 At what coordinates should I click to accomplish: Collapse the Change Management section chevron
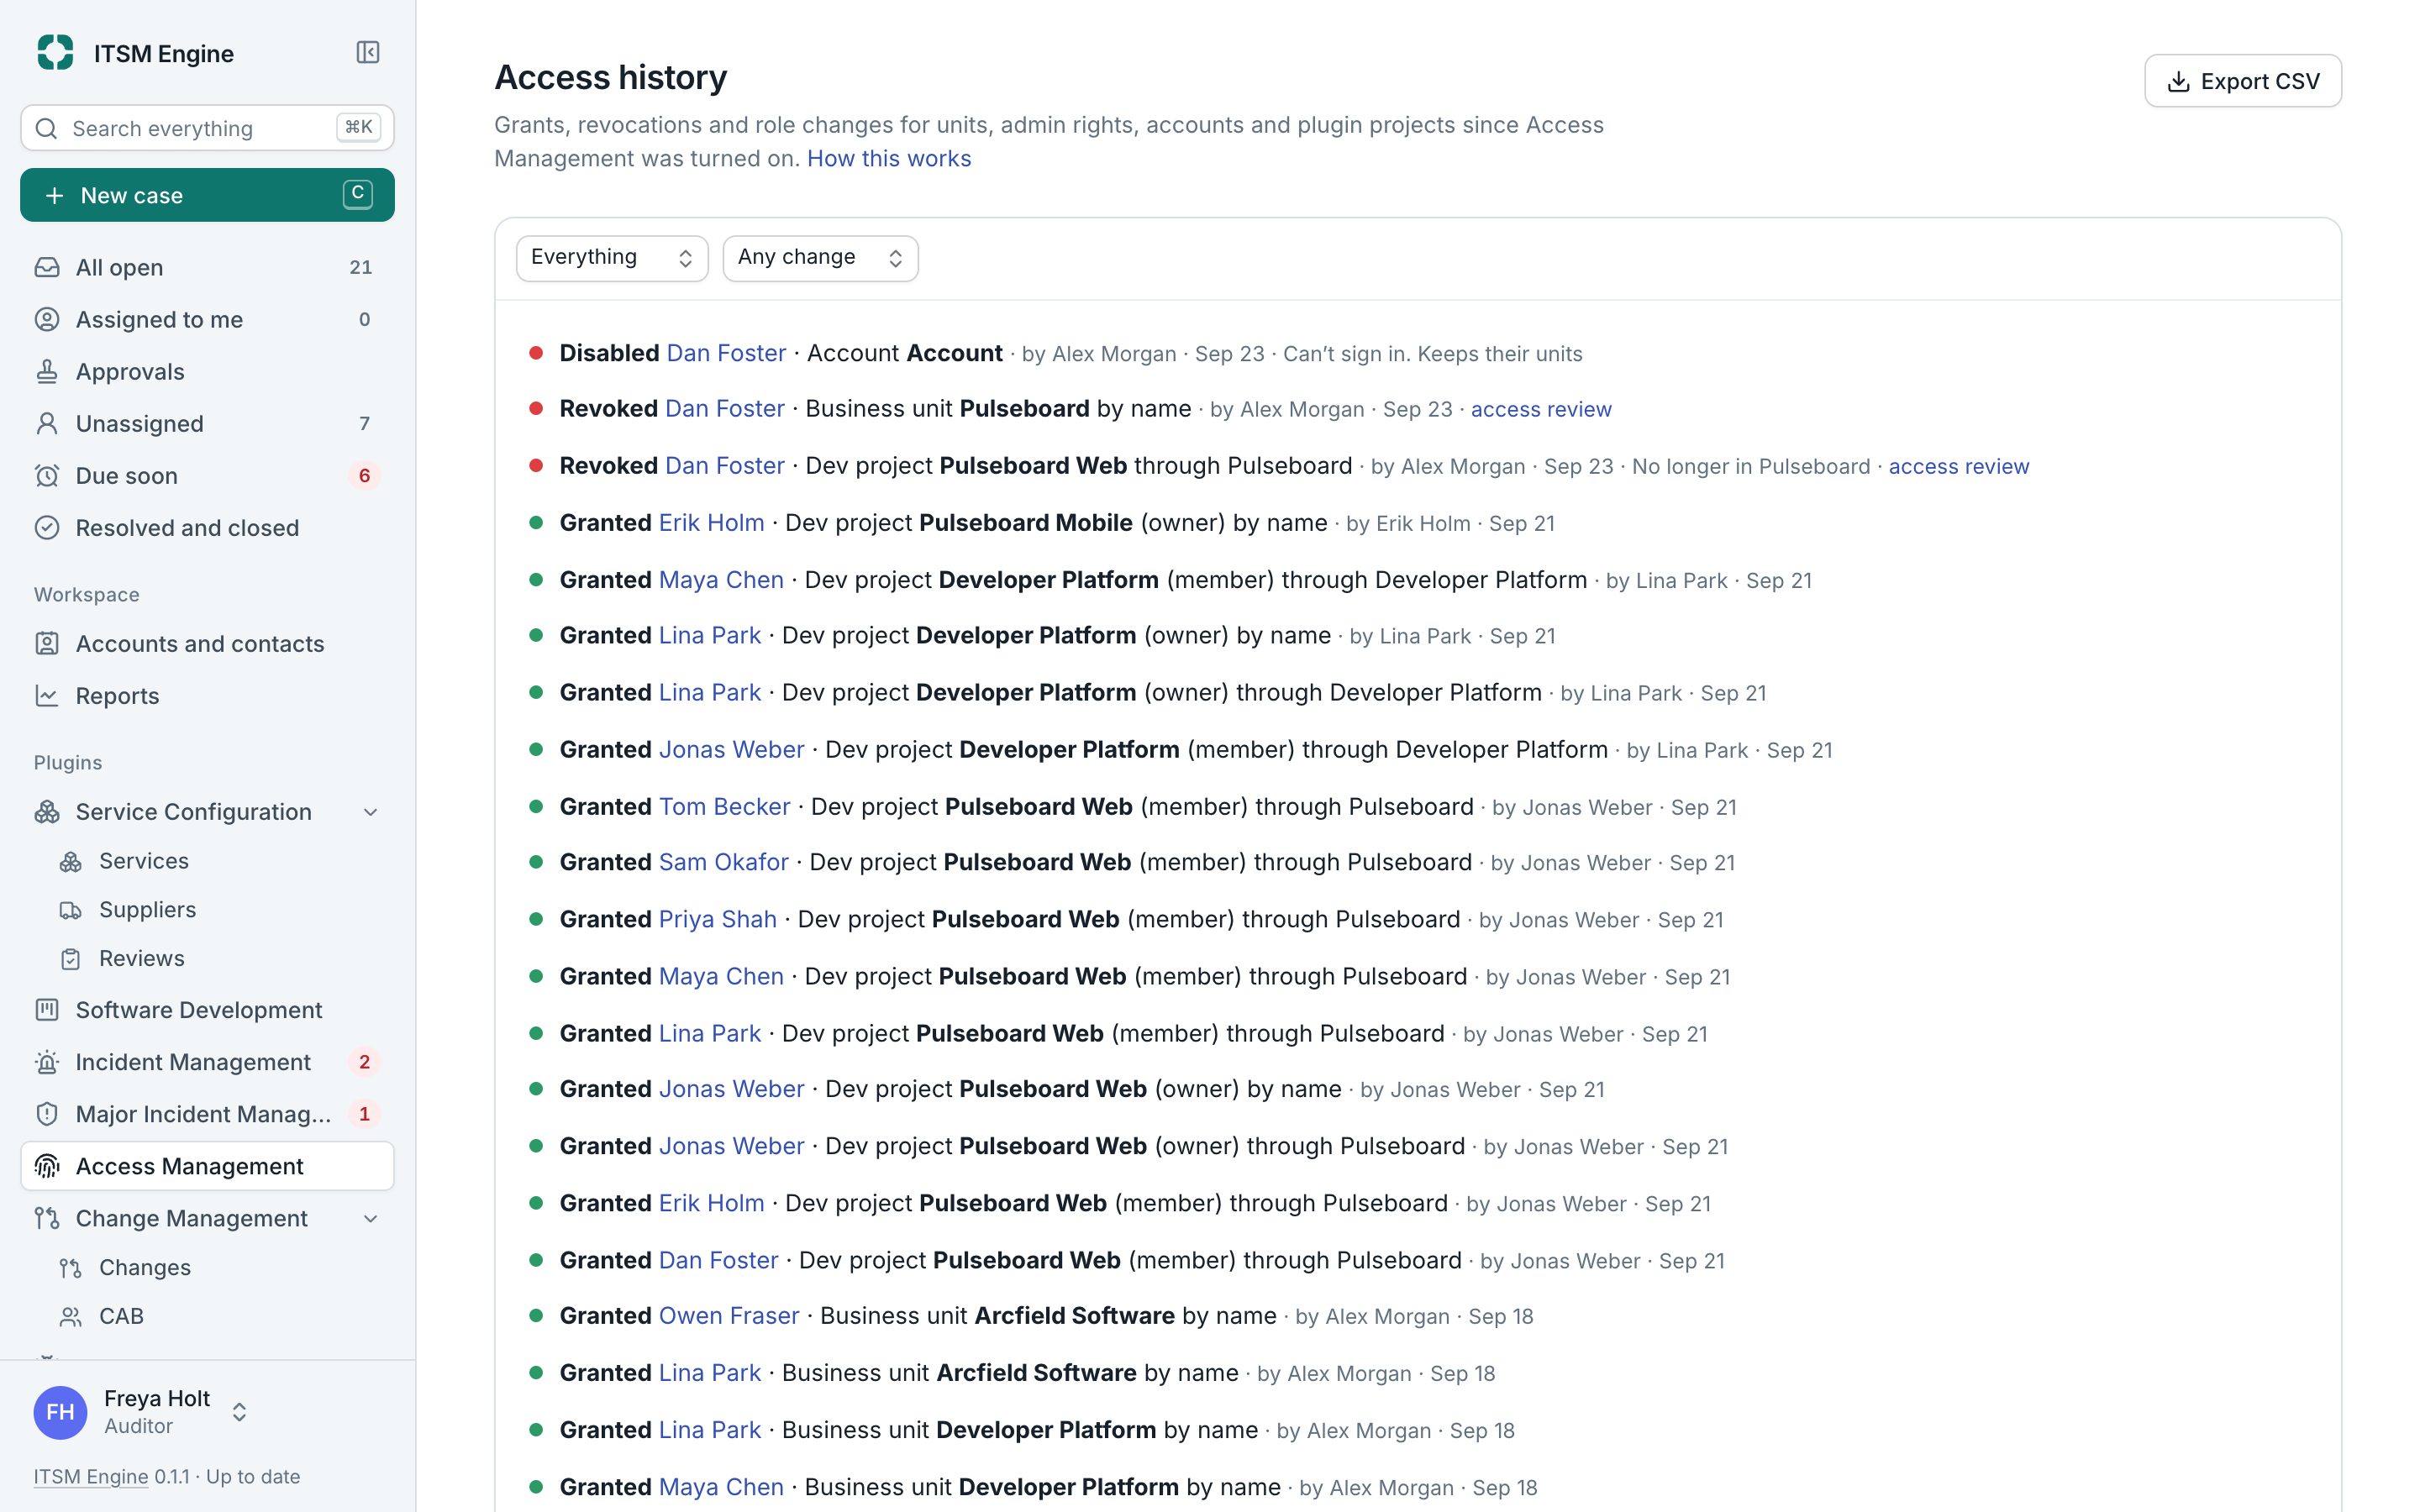371,1218
